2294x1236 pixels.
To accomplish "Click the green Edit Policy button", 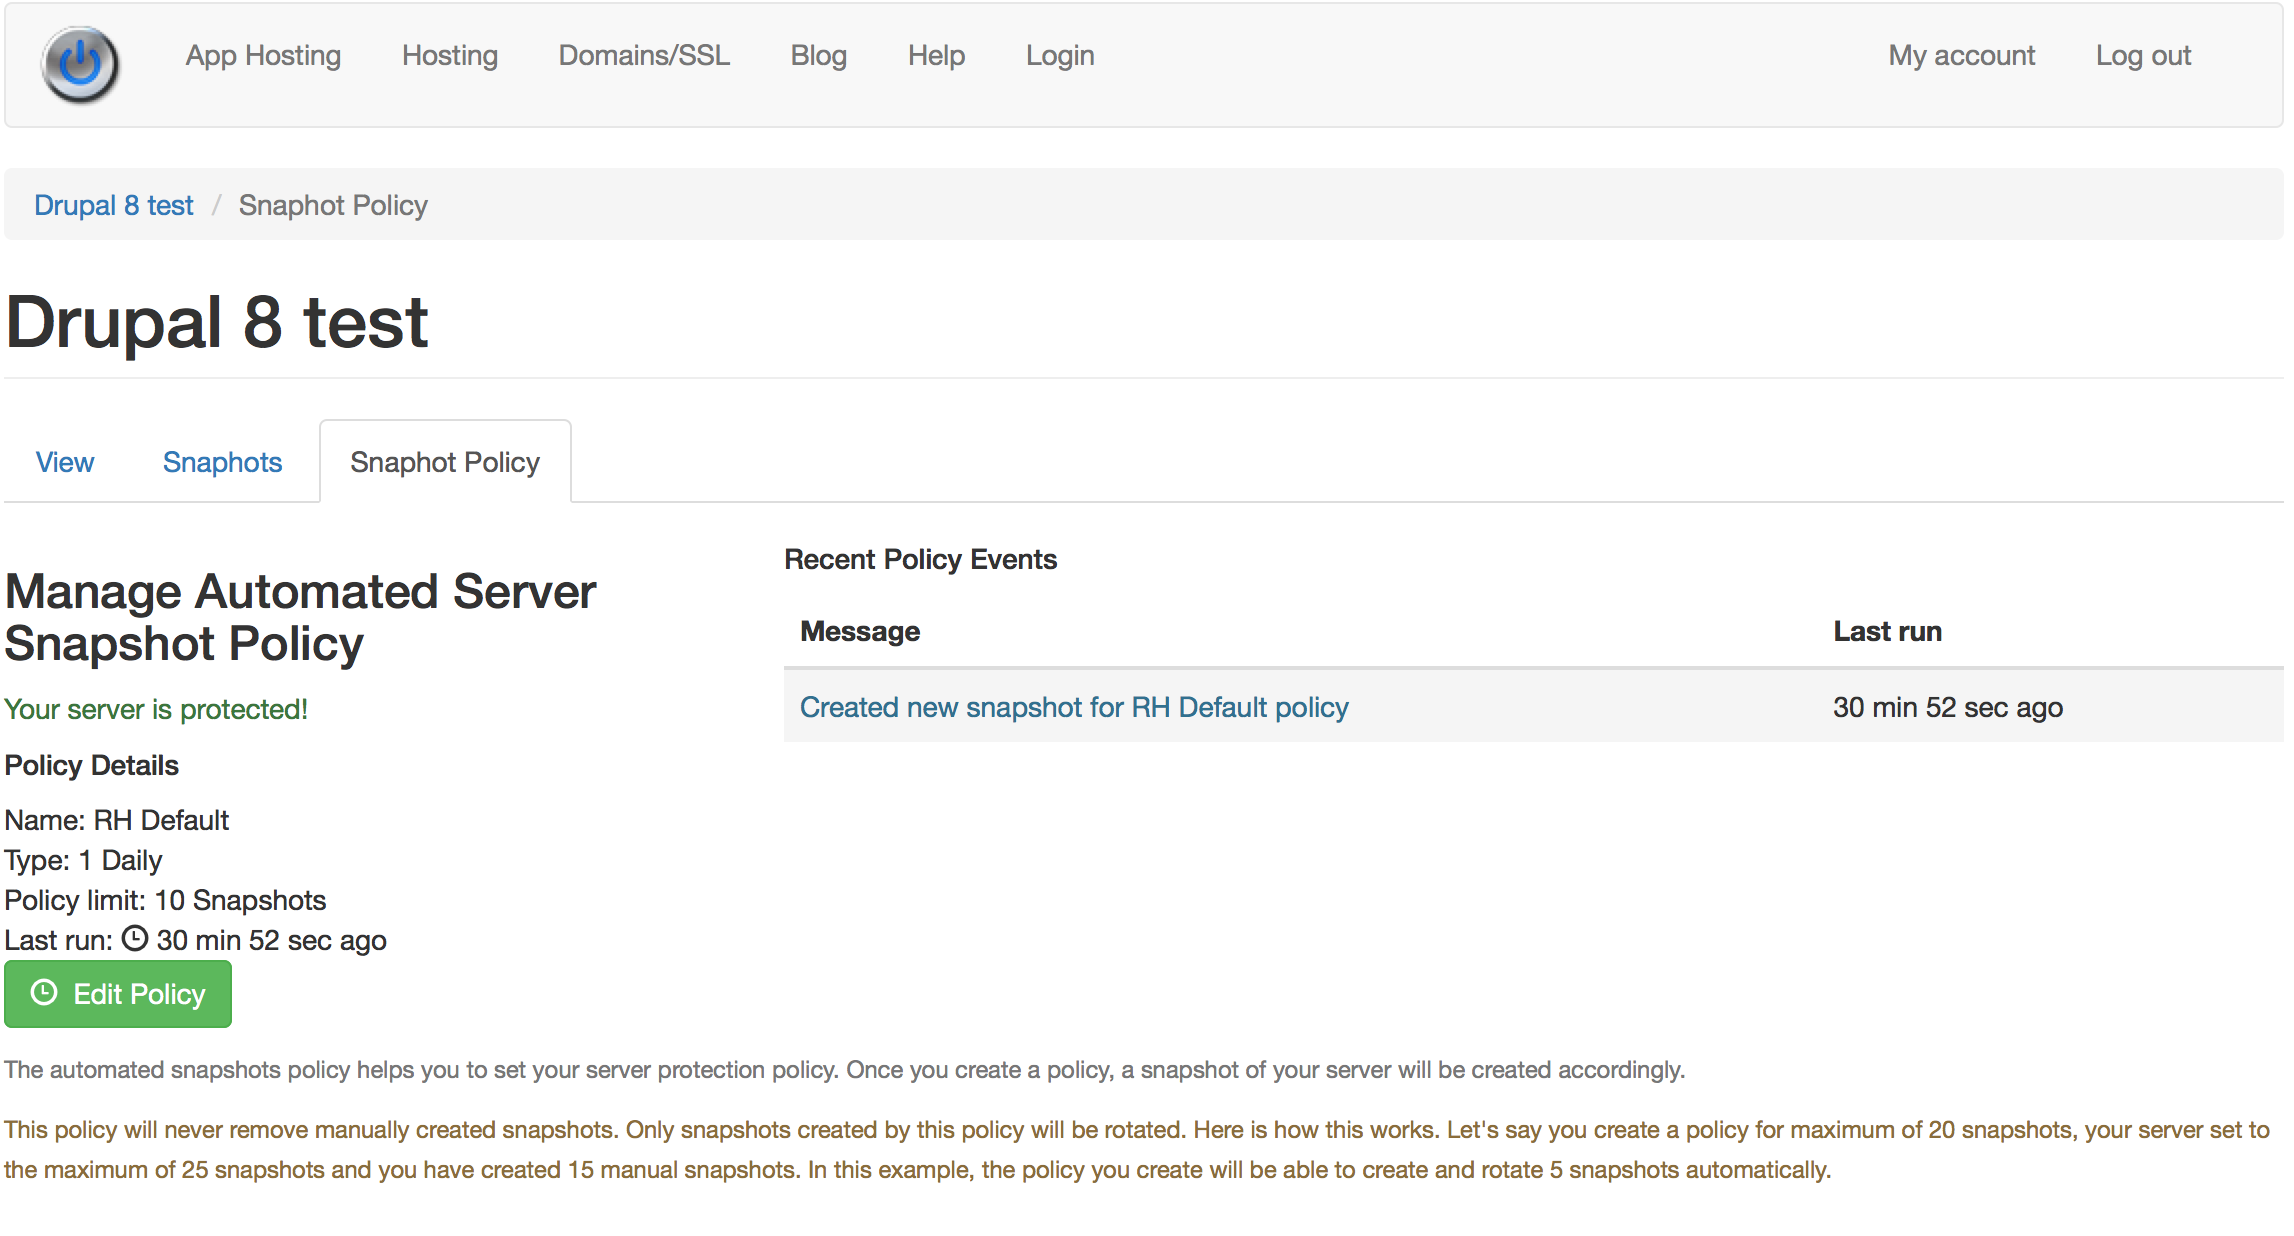I will click(x=118, y=994).
